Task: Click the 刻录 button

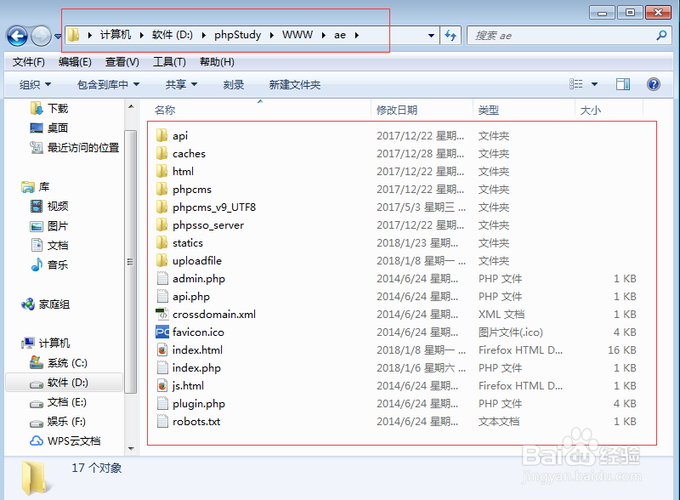Action: (233, 85)
